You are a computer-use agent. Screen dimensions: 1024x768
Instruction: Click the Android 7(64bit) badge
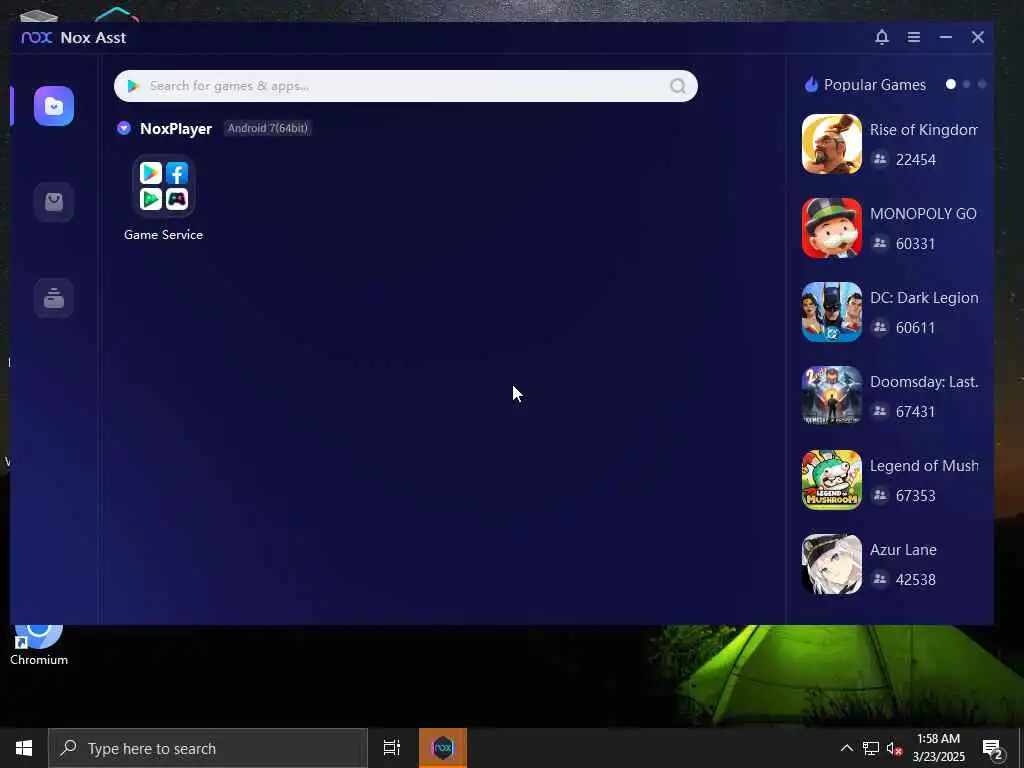[x=268, y=128]
